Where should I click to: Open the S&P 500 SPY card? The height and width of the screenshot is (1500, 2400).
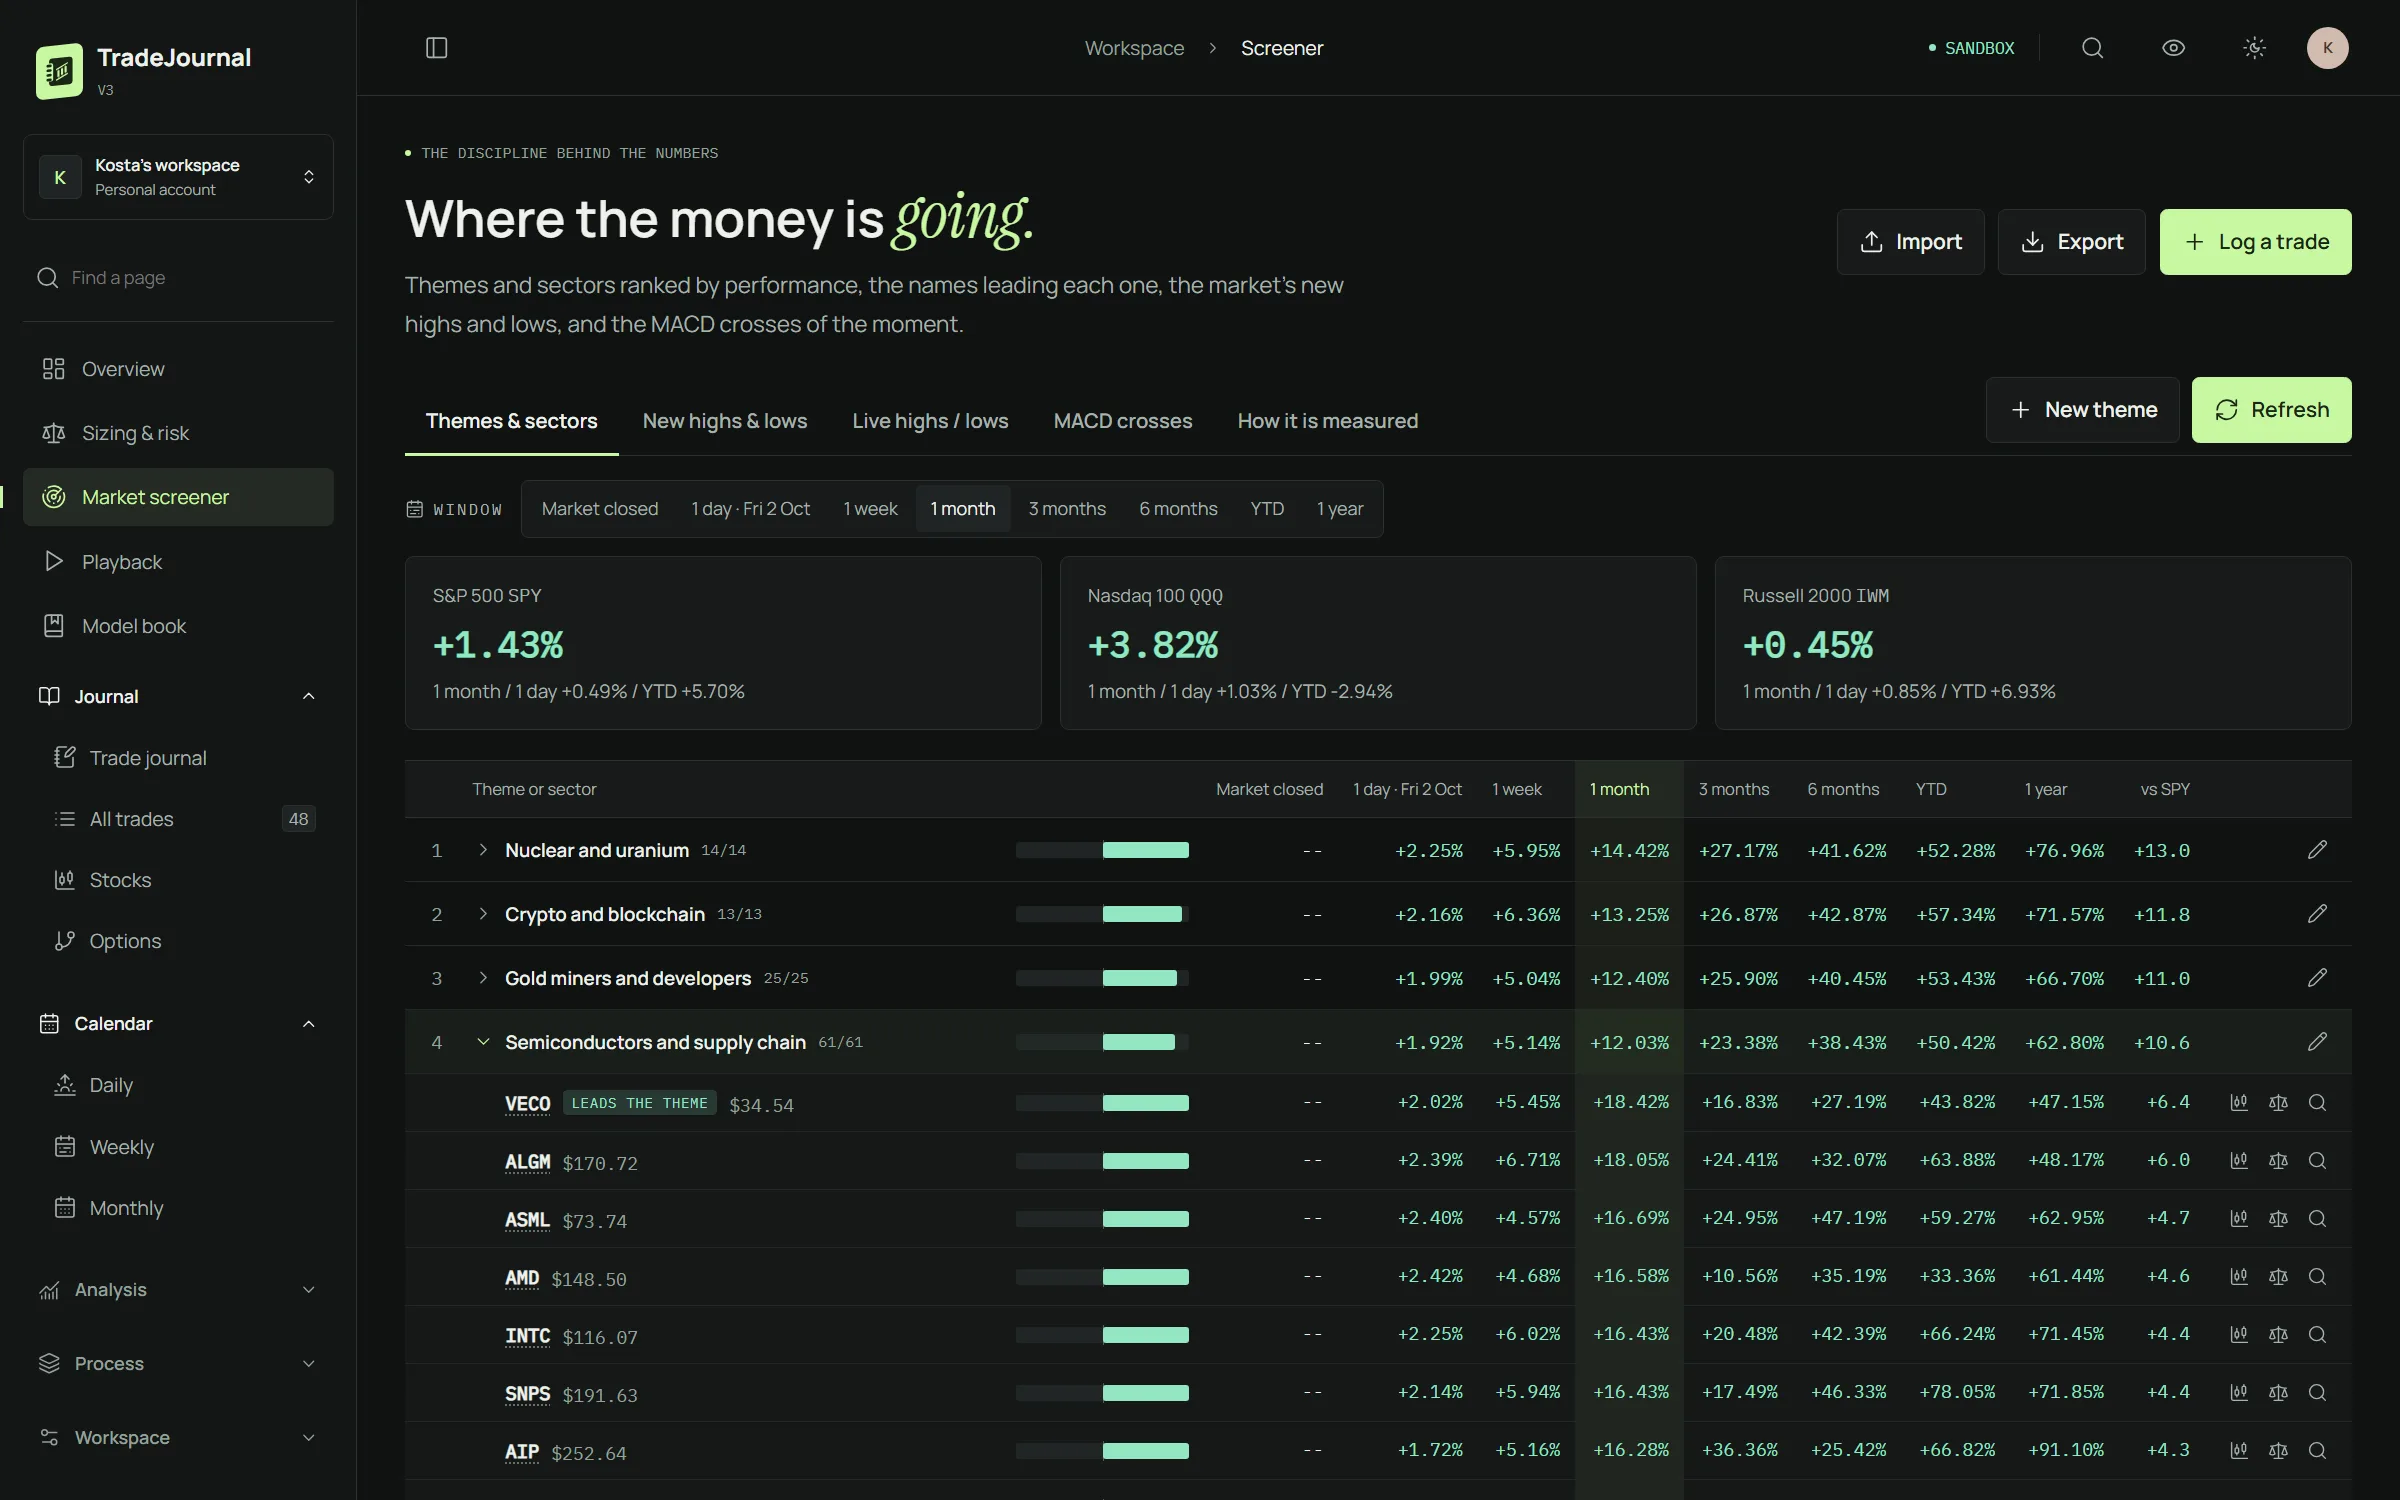[x=723, y=643]
